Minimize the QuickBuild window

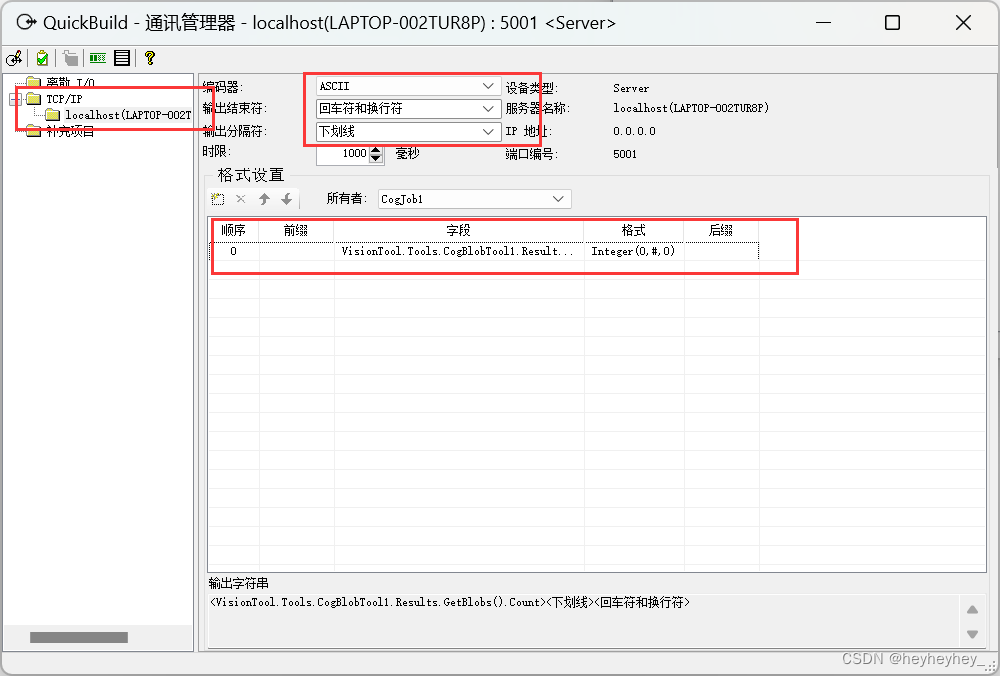pos(823,23)
